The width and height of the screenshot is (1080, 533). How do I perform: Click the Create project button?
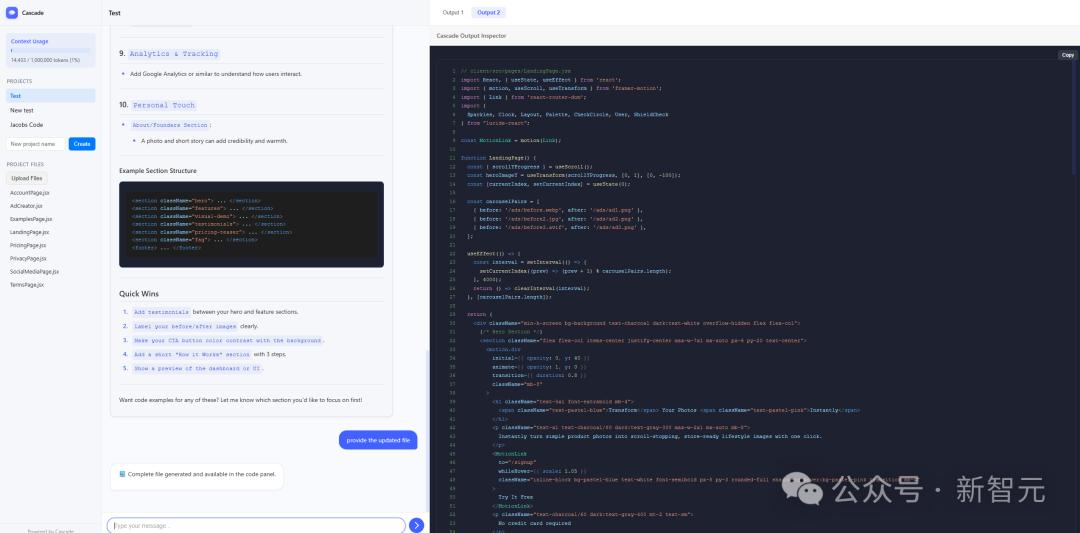point(82,144)
